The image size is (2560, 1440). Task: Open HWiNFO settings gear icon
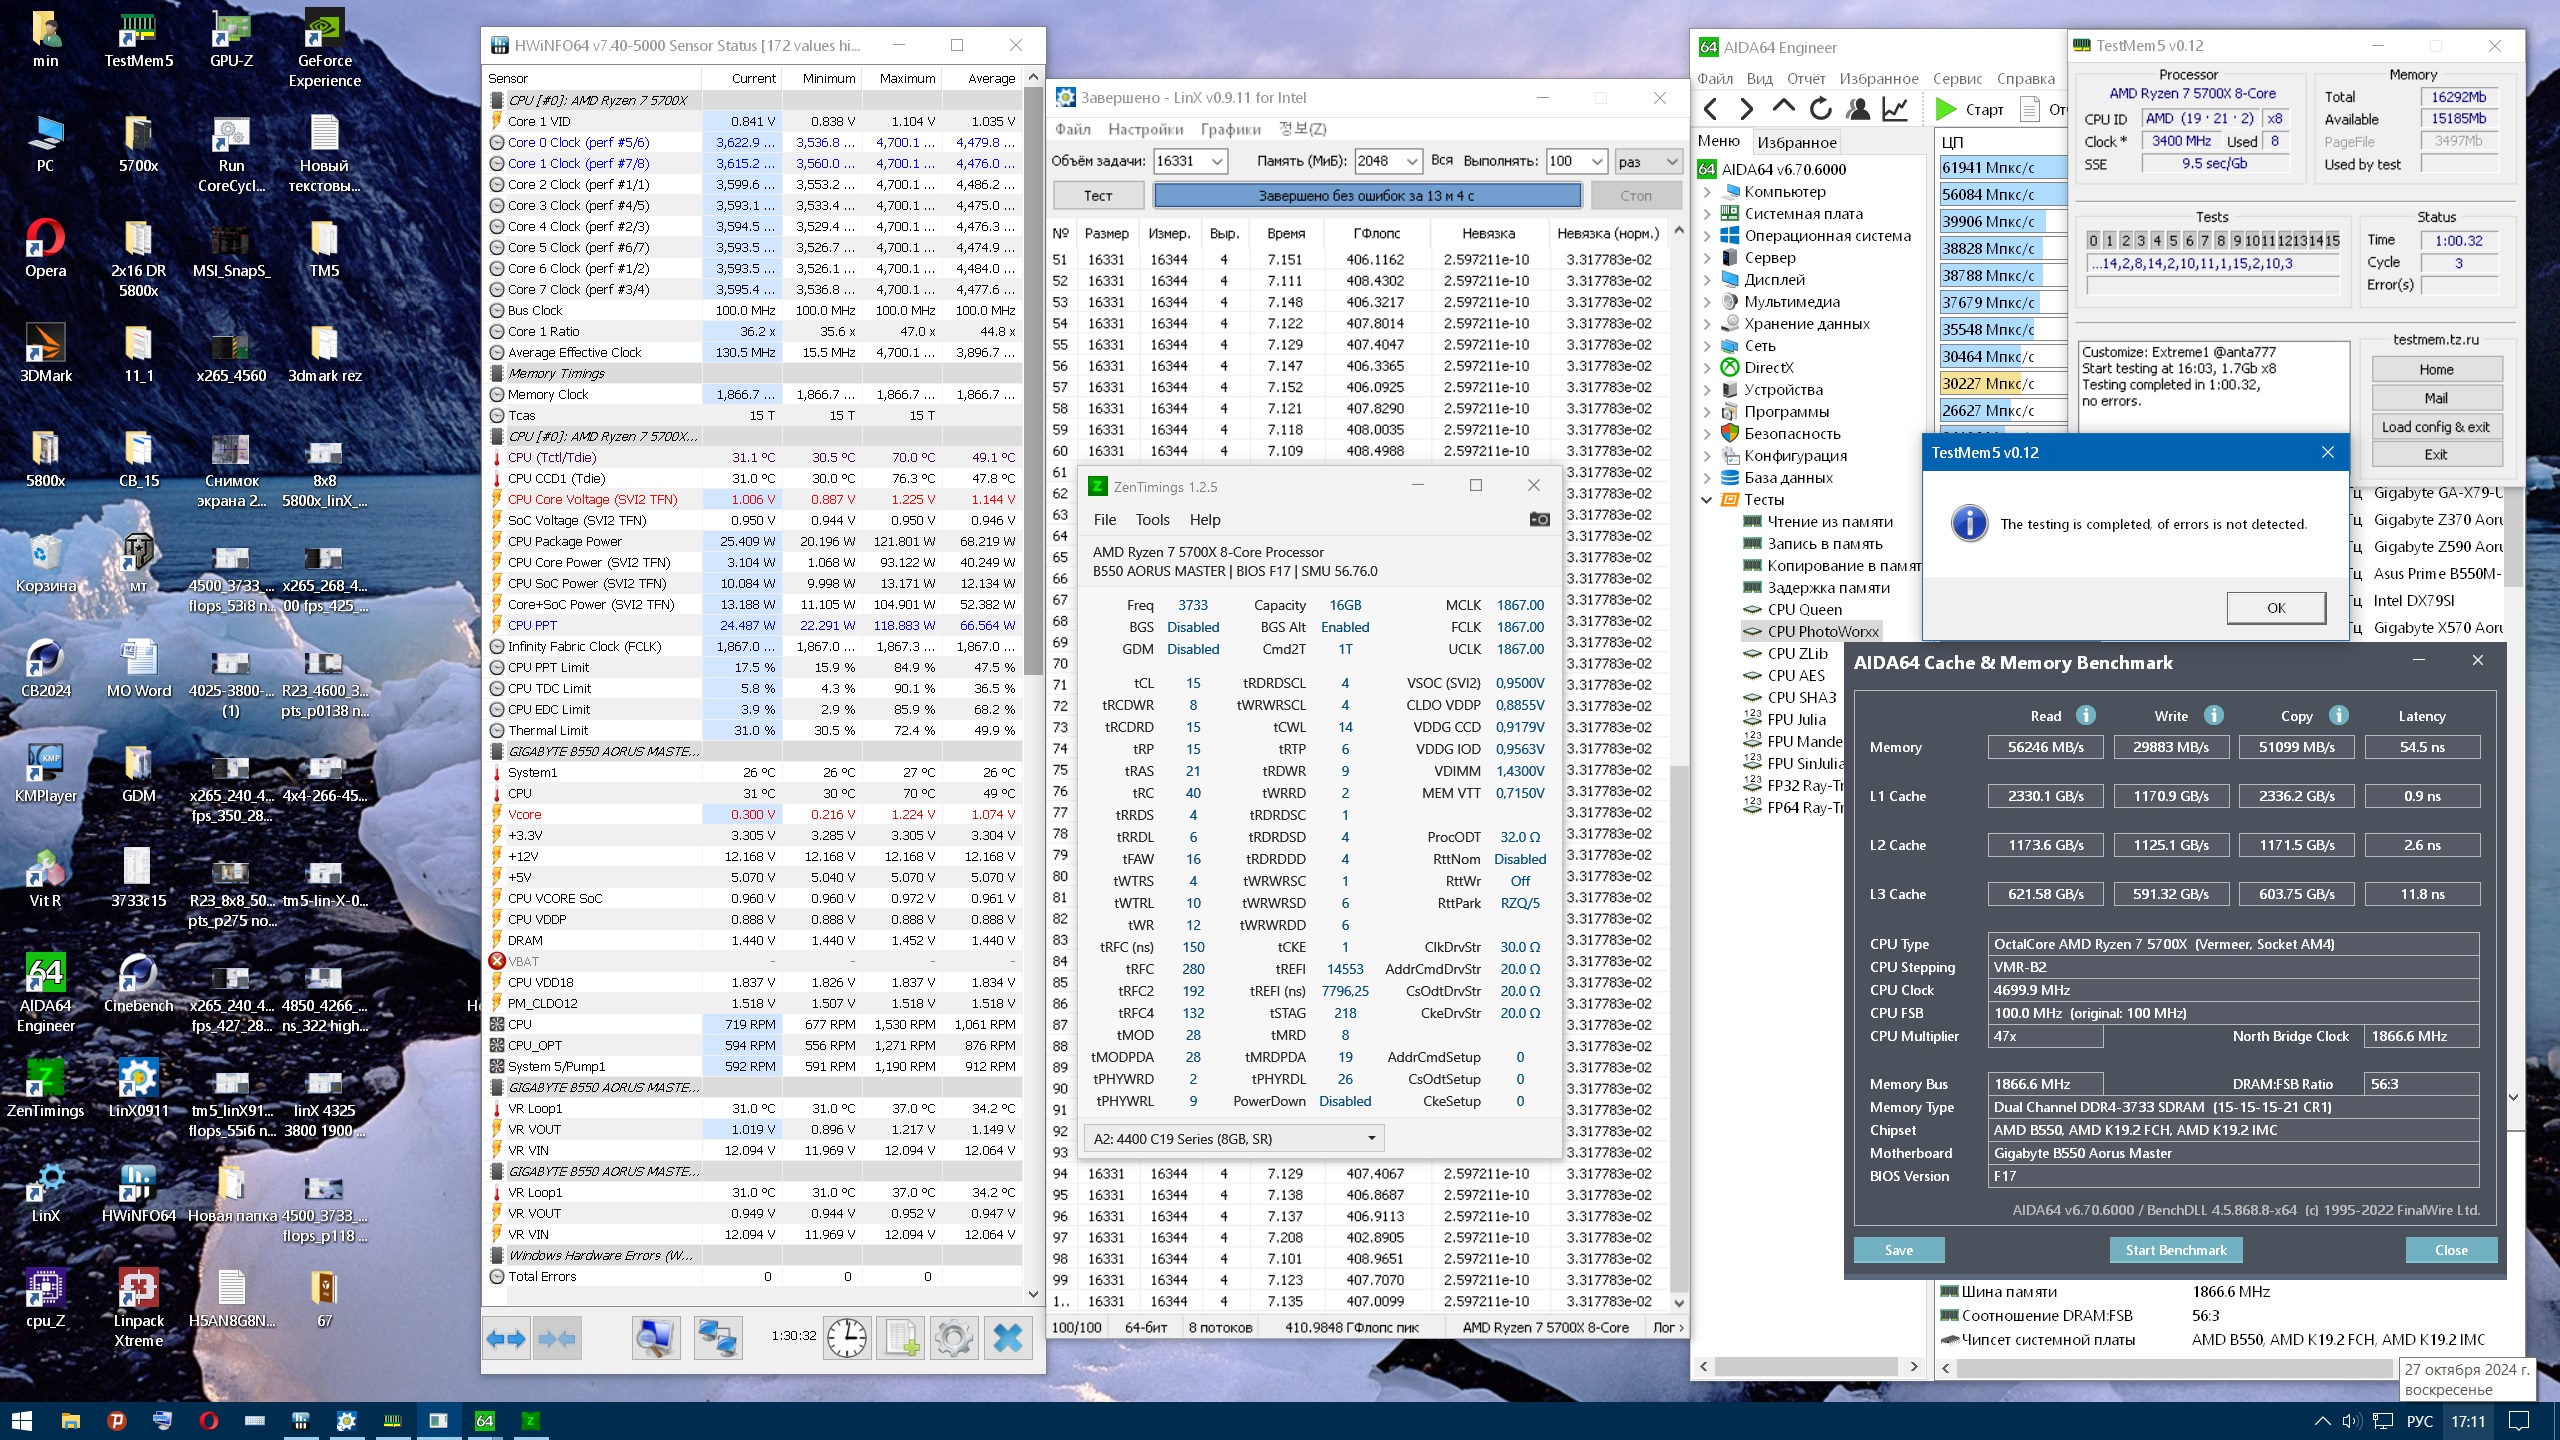click(953, 1337)
